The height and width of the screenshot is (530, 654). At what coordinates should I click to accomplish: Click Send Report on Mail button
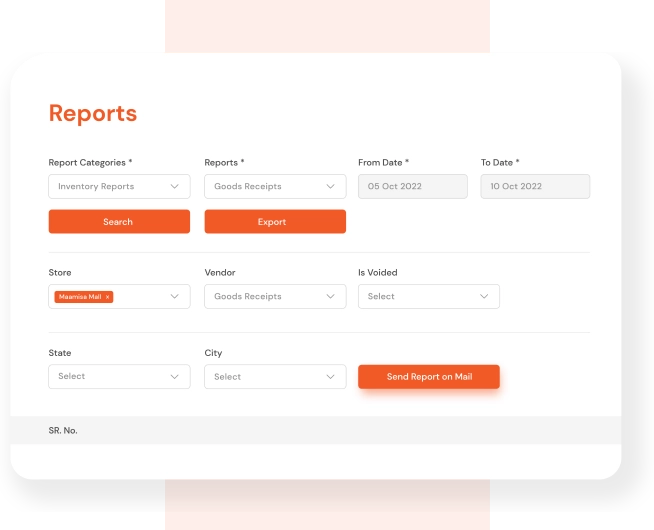428,377
